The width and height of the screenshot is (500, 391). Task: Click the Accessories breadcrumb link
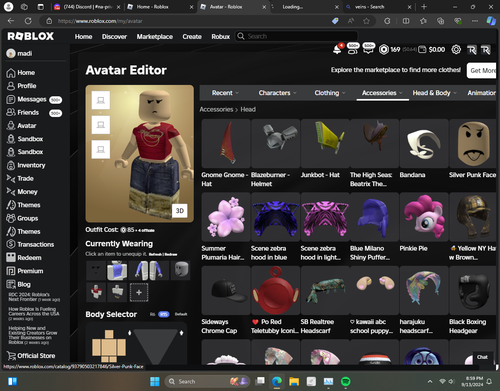click(216, 109)
